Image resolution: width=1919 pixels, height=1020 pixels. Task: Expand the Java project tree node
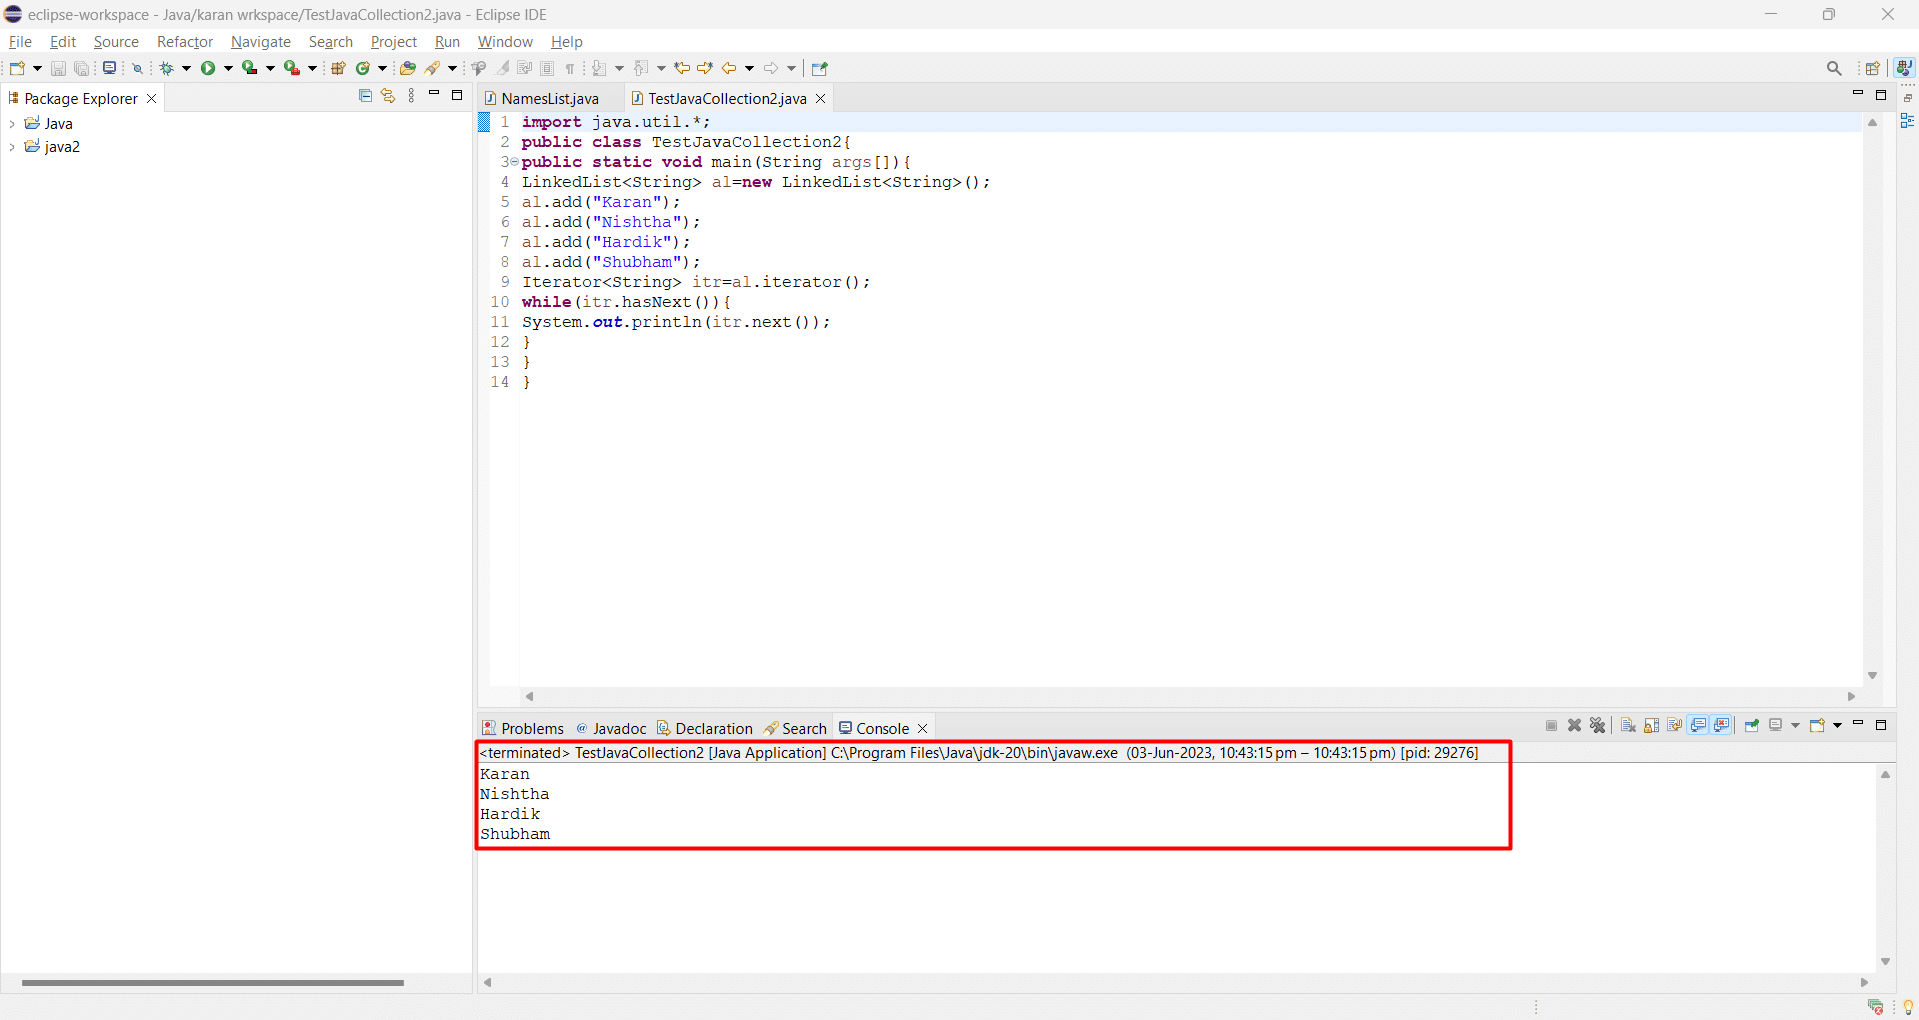tap(12, 124)
